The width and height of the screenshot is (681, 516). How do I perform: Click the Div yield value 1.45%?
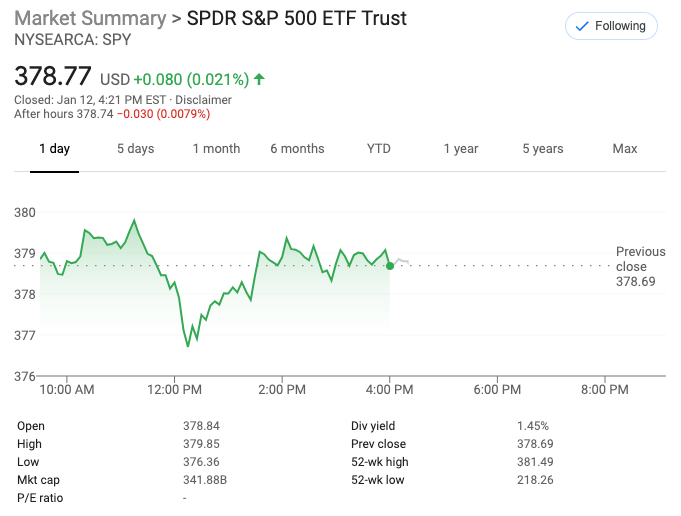(x=533, y=426)
